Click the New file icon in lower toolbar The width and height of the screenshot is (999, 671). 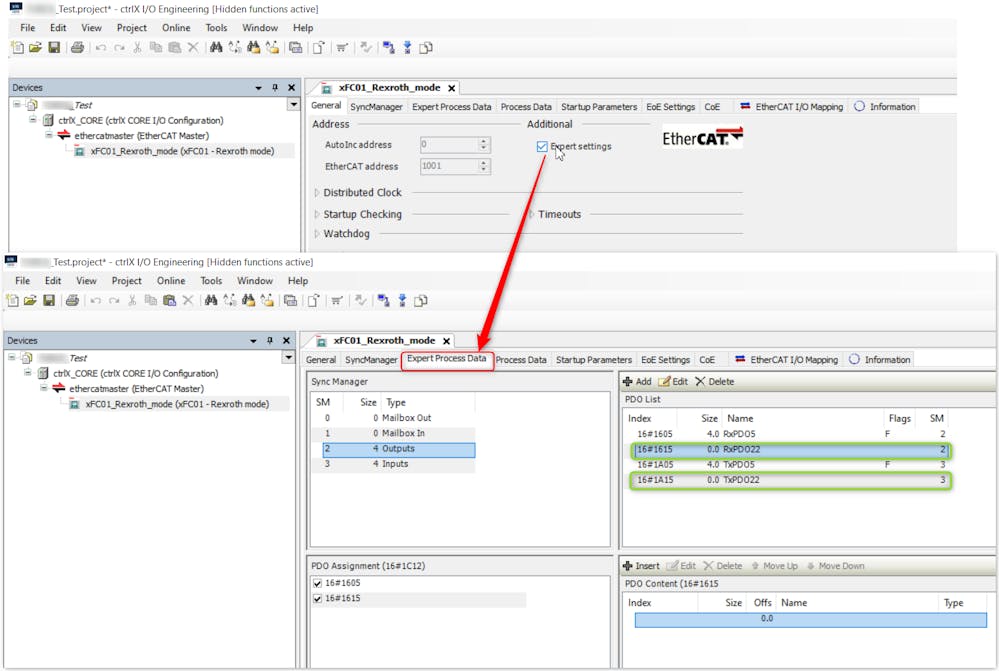12,301
